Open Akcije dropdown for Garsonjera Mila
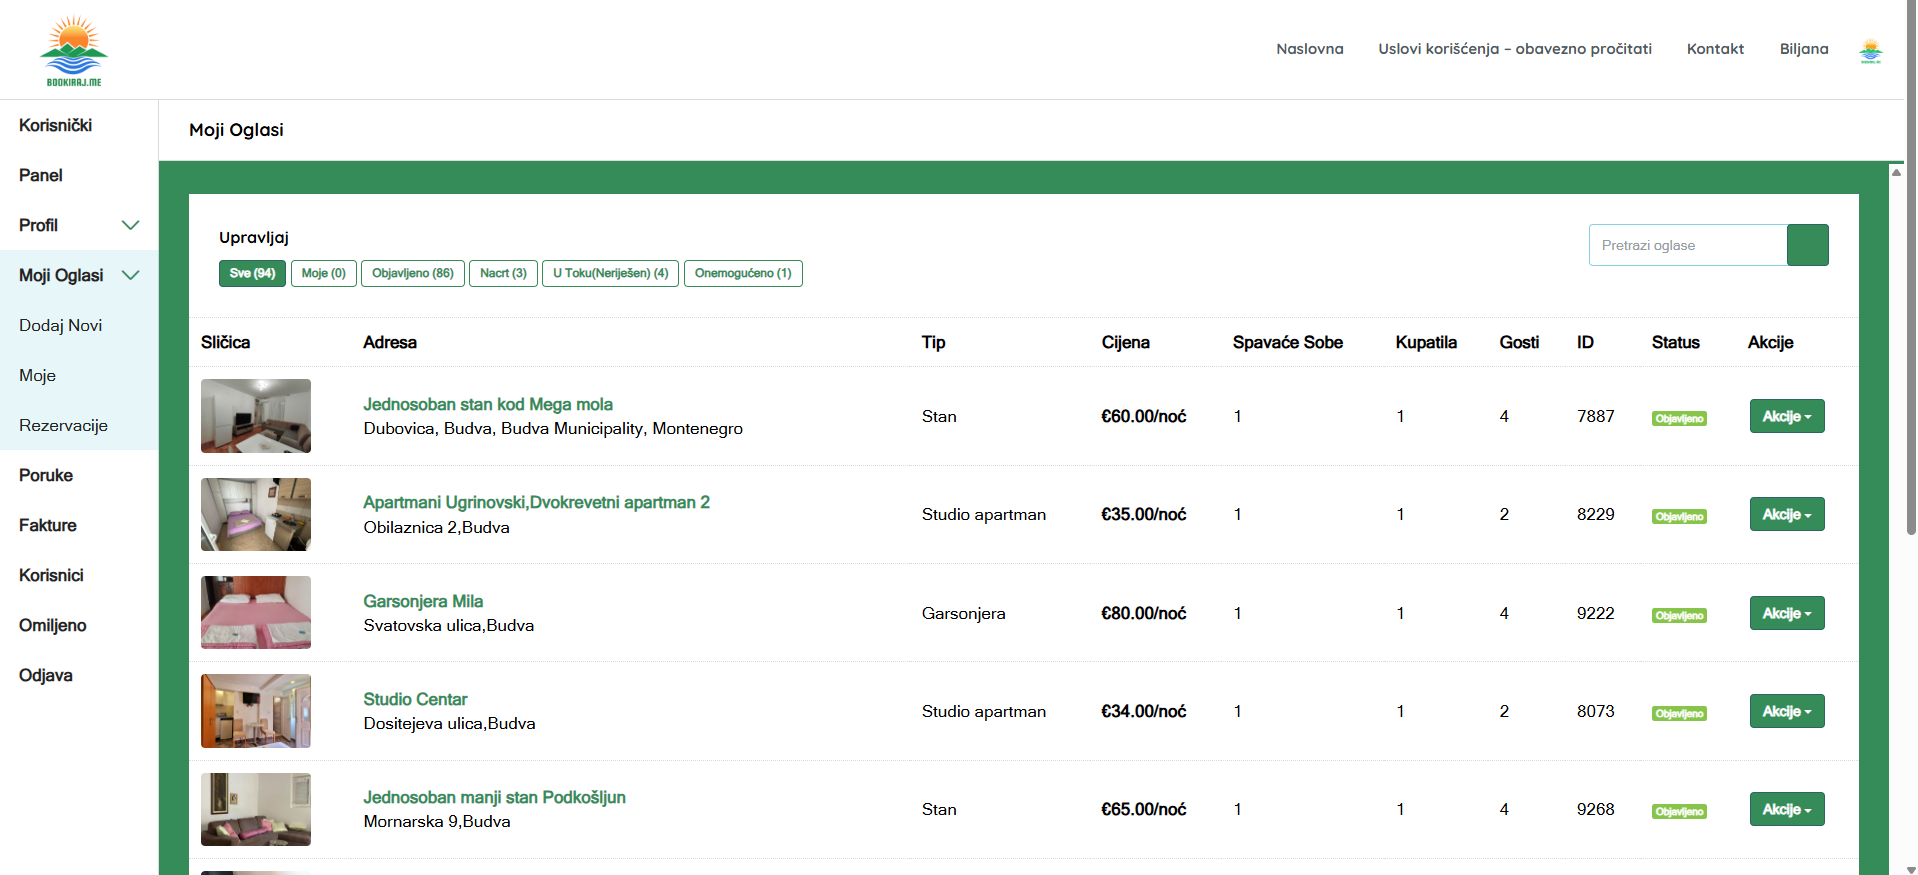The width and height of the screenshot is (1918, 875). pos(1786,613)
